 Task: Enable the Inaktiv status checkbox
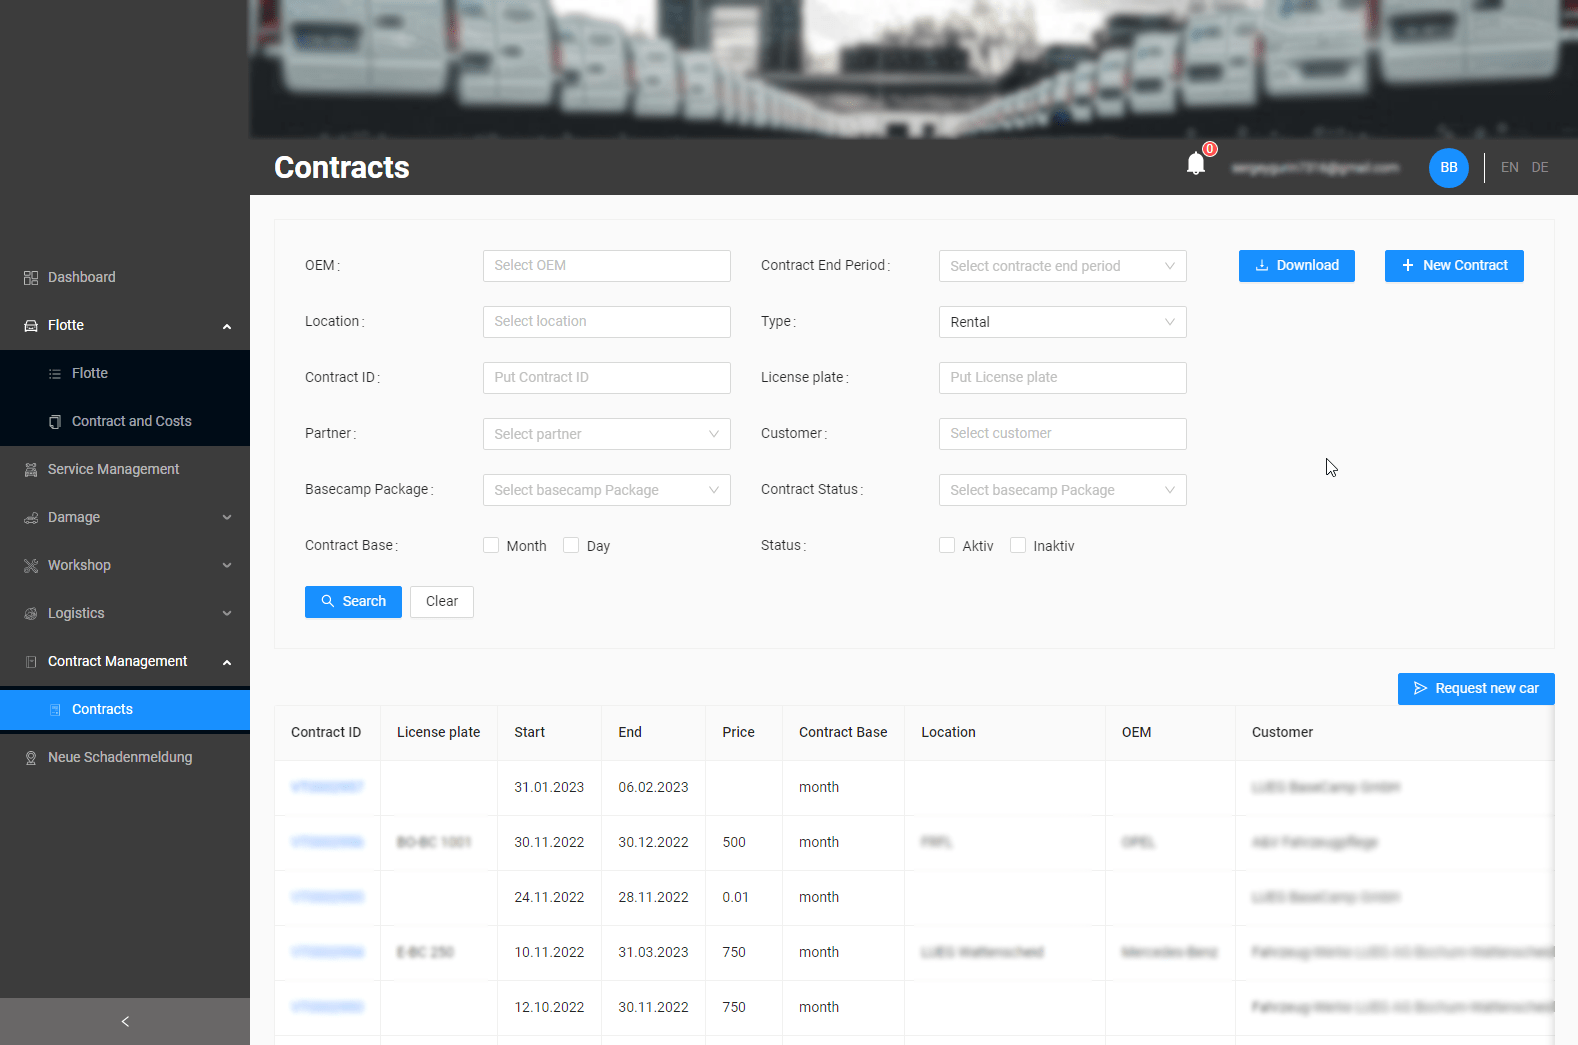pos(1018,545)
